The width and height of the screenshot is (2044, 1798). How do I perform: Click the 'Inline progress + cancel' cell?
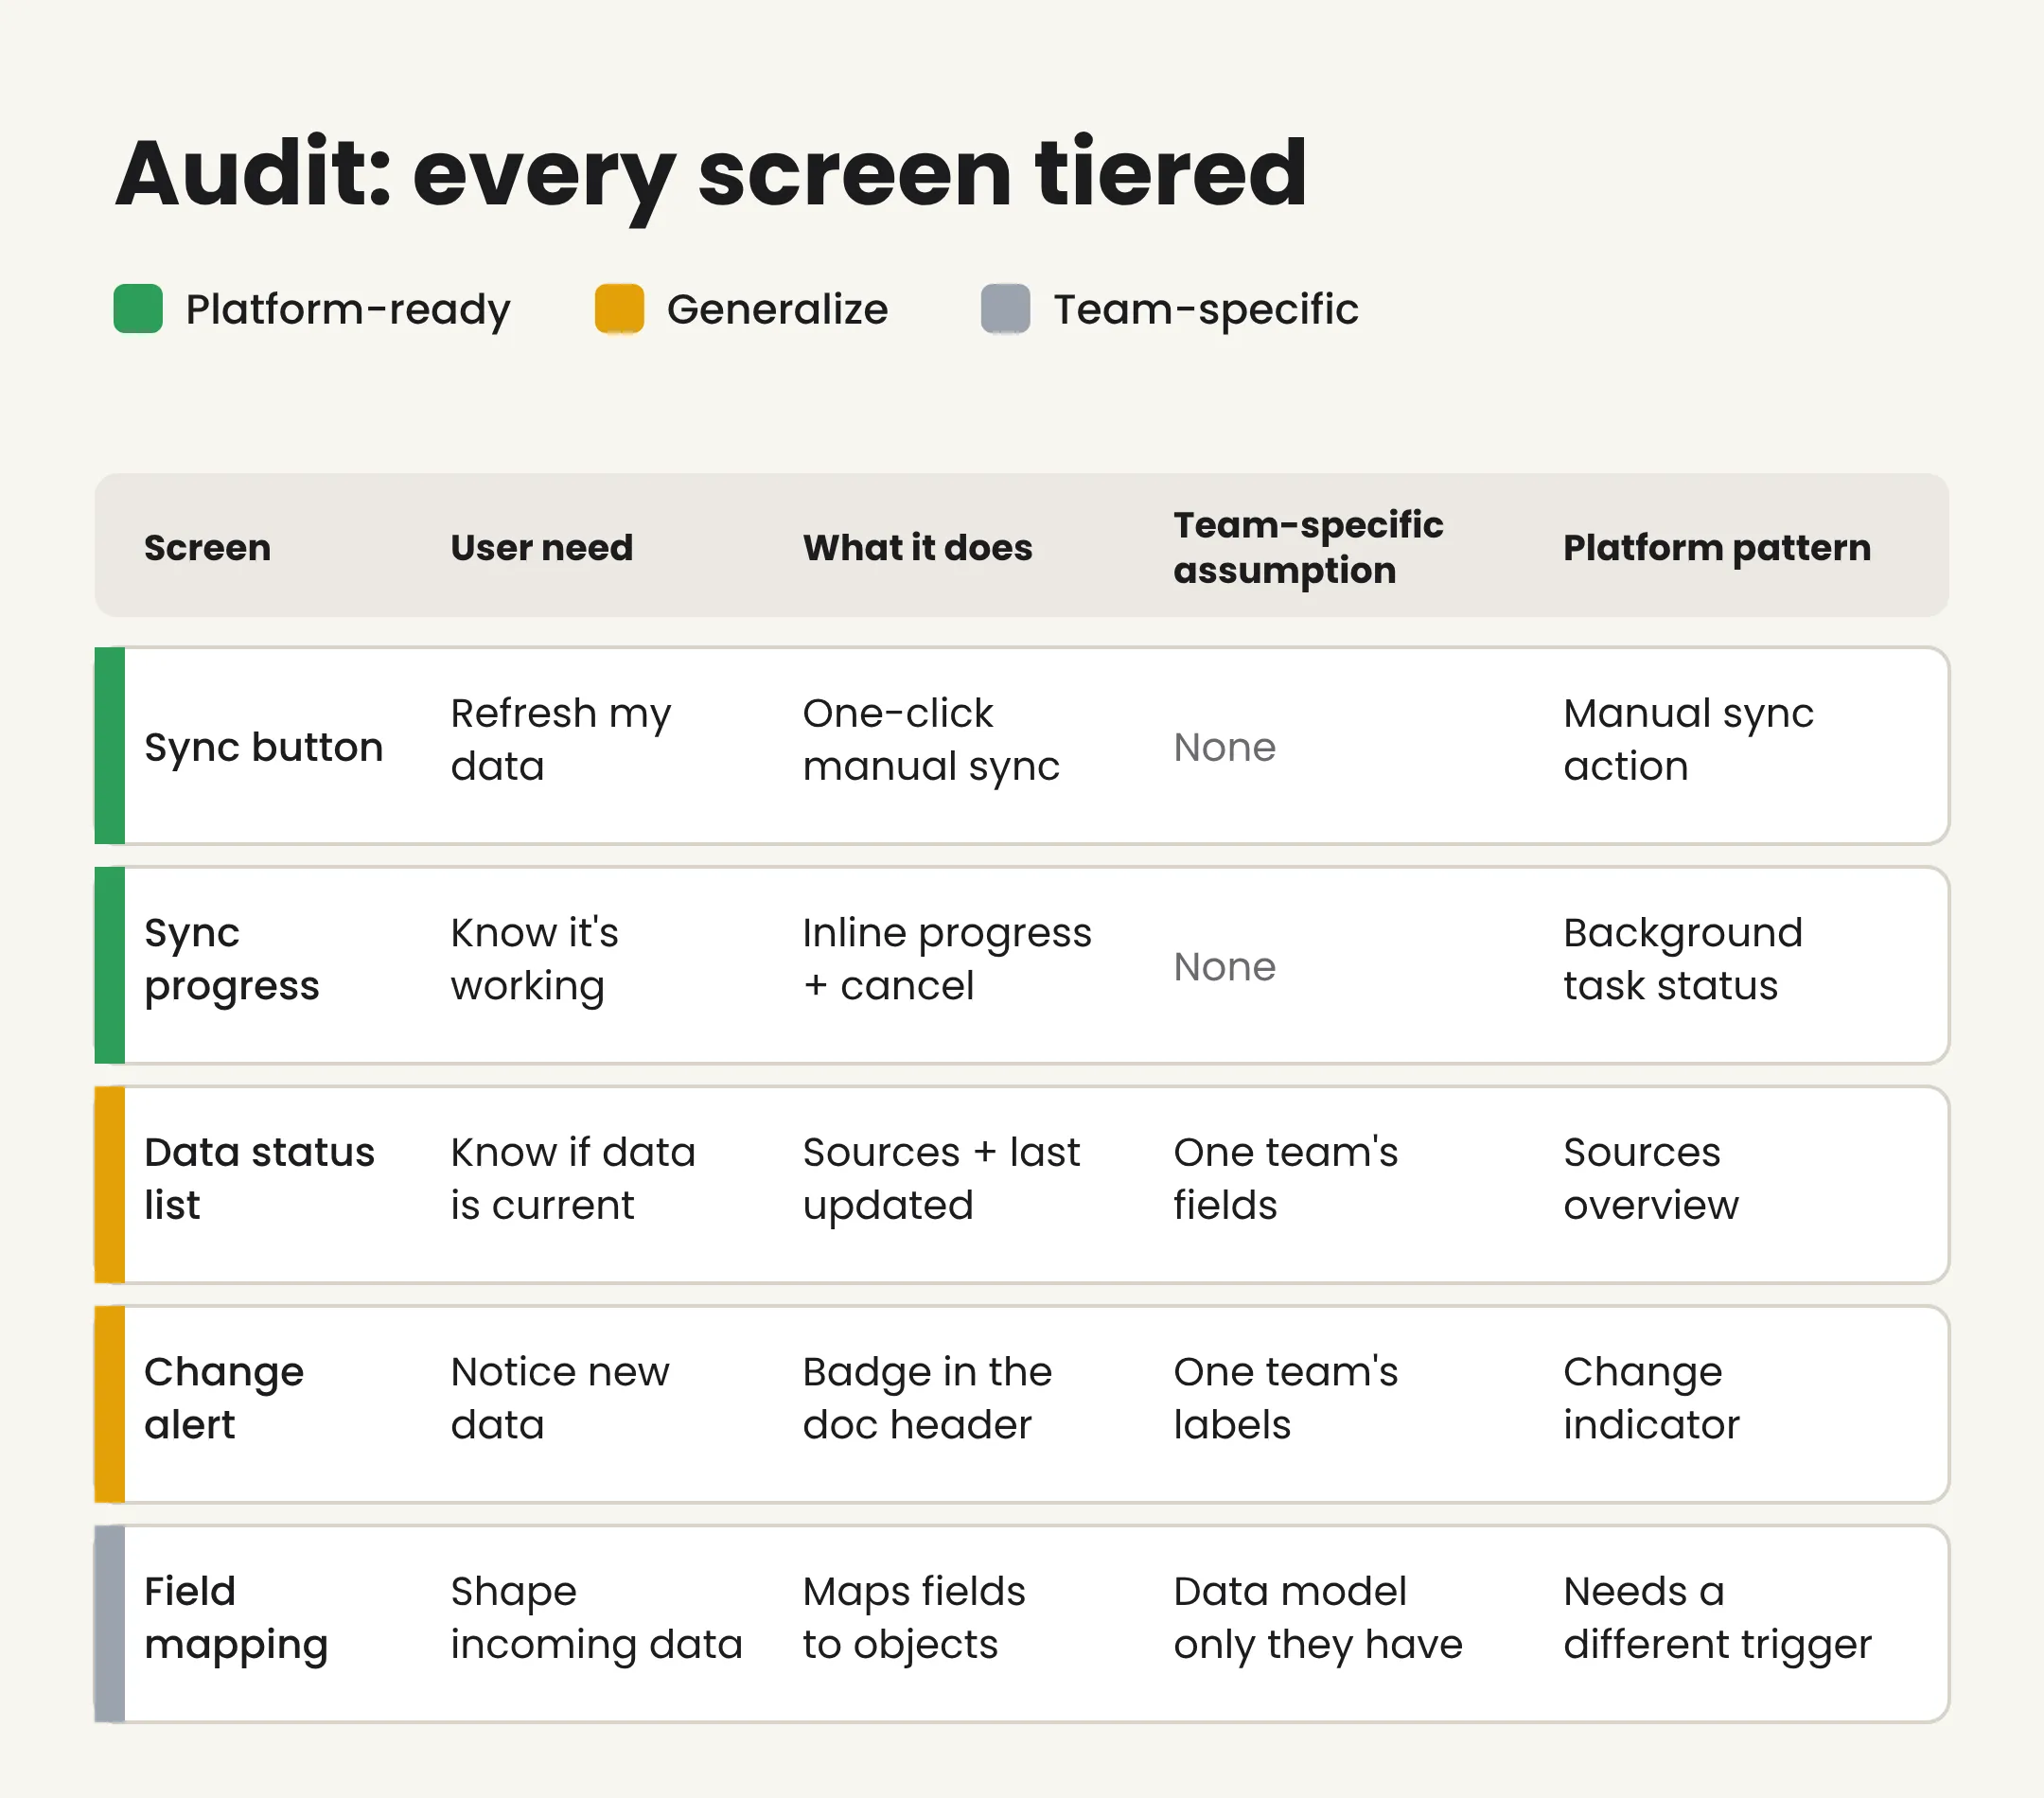947,959
